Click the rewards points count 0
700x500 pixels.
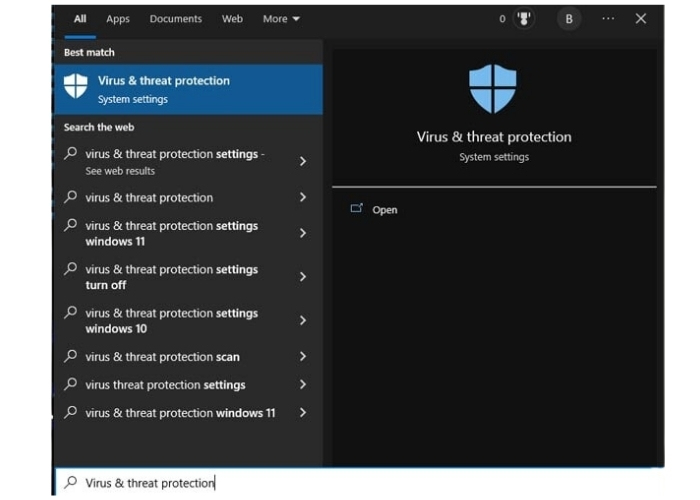502,19
